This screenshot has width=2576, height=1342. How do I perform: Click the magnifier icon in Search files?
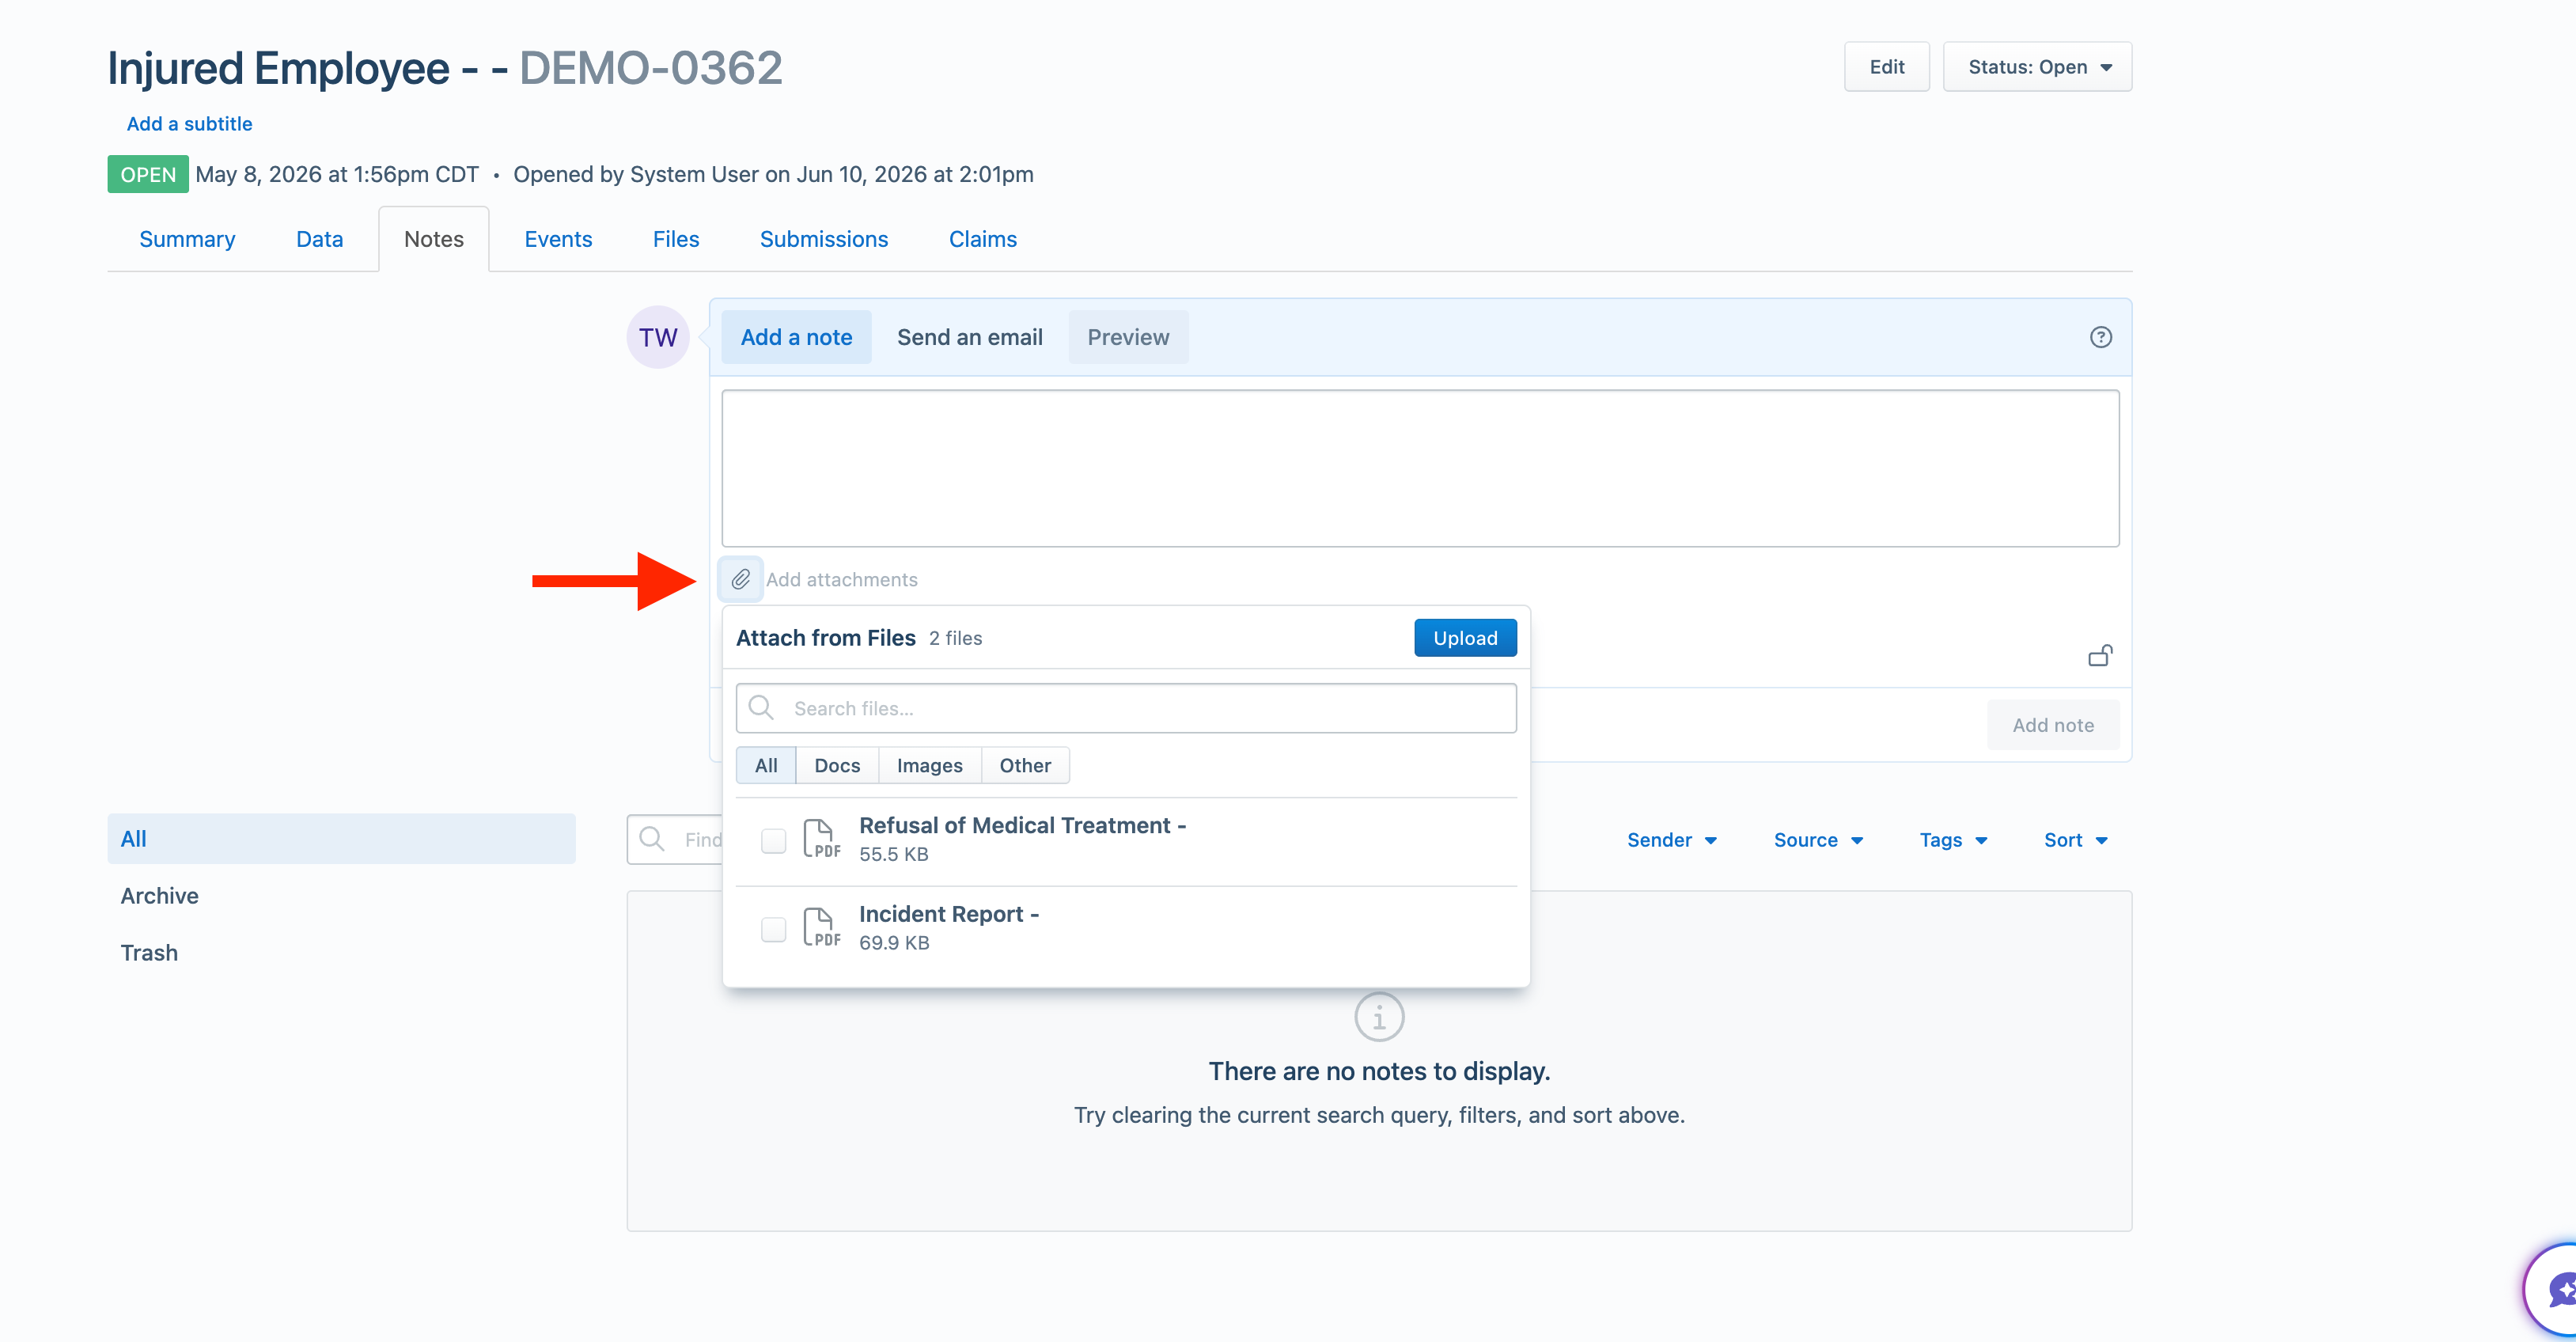click(x=761, y=707)
